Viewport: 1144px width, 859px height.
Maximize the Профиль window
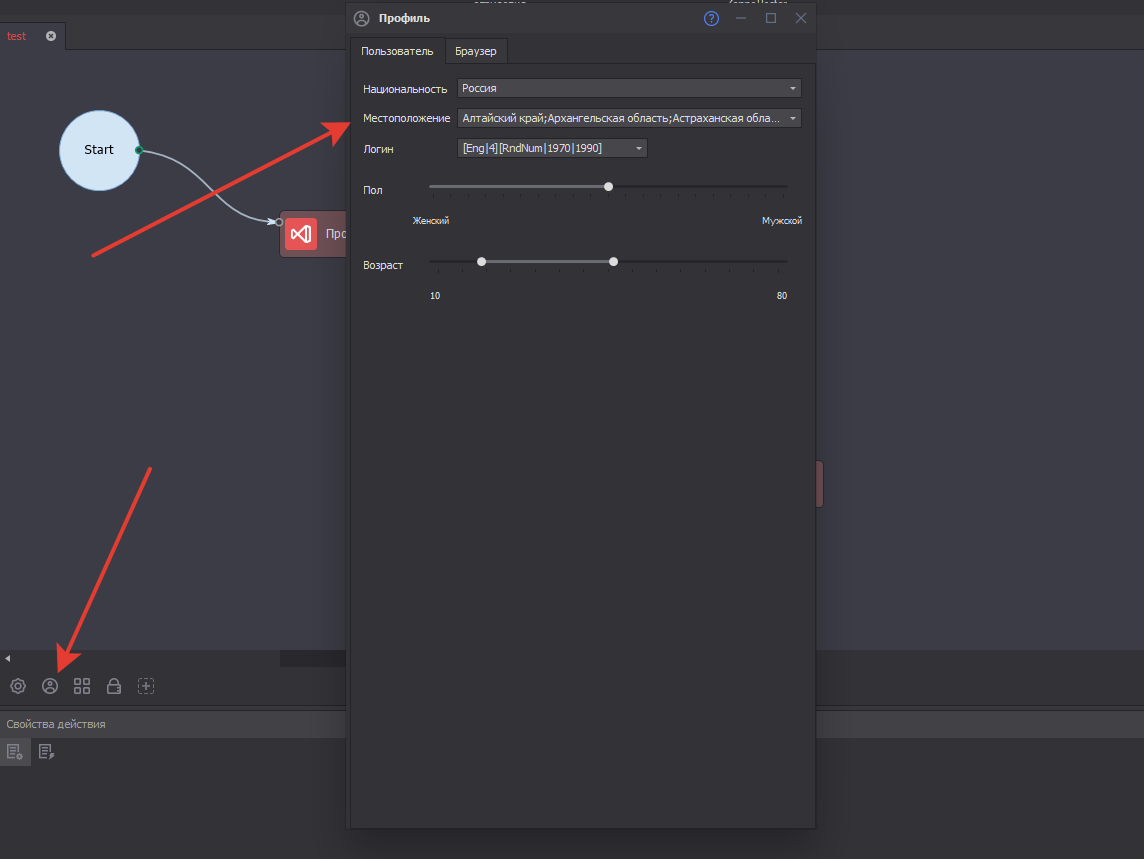click(x=771, y=18)
